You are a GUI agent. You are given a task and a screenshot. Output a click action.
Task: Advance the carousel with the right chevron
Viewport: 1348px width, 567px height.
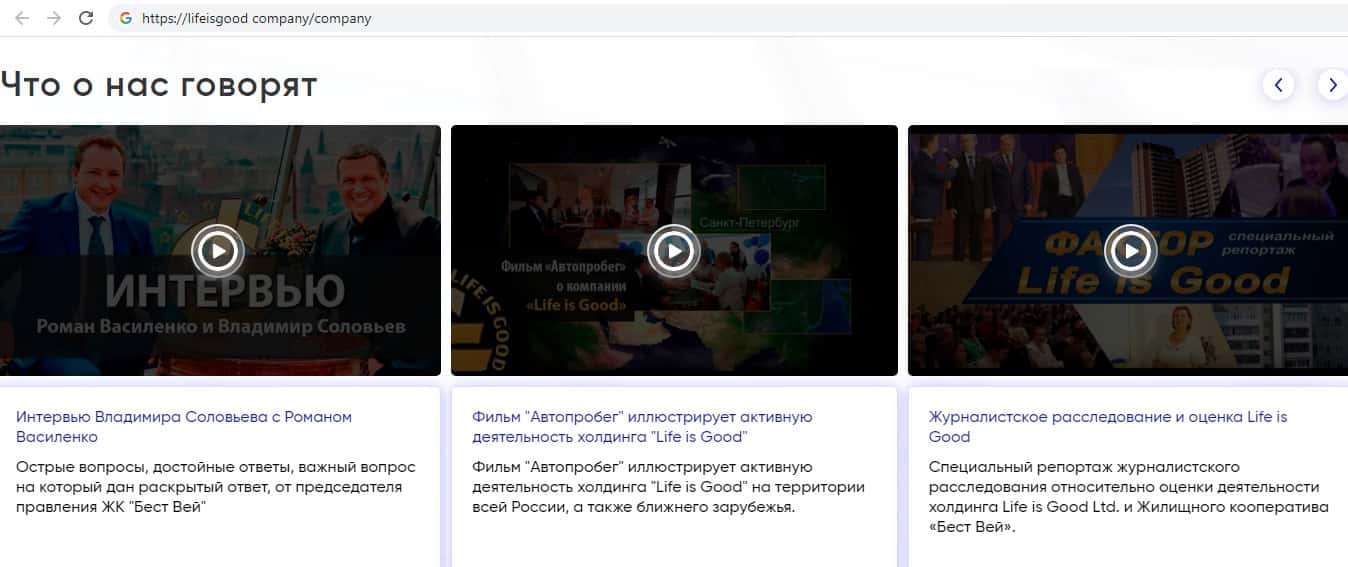(x=1332, y=85)
